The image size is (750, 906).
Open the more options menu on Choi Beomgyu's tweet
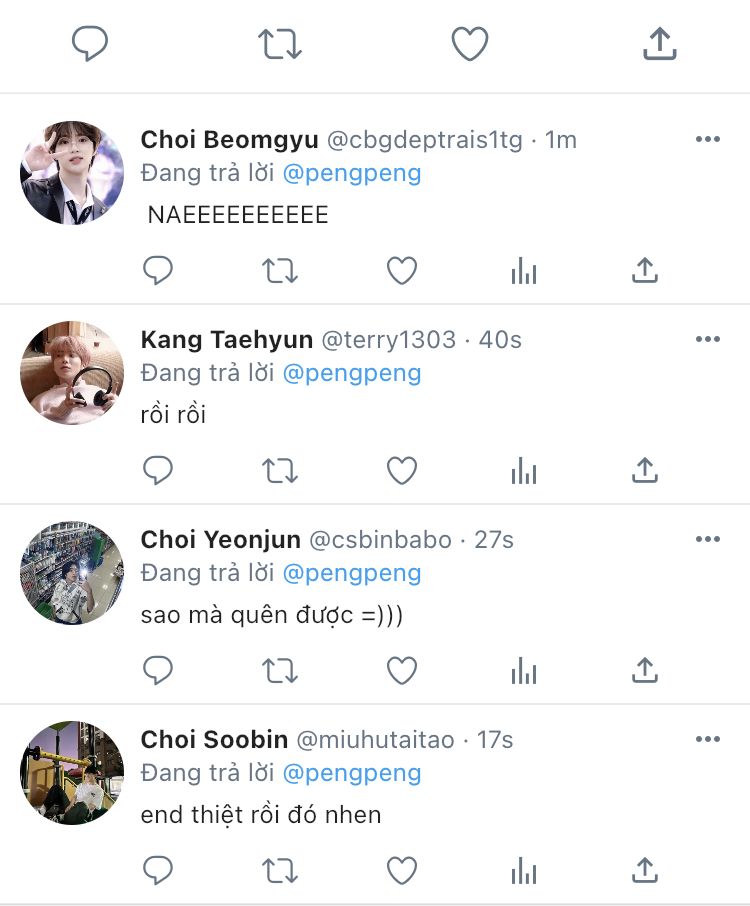pos(708,140)
